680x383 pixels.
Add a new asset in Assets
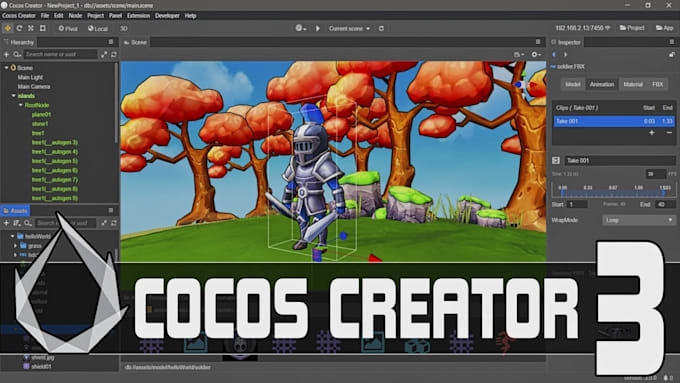pyautogui.click(x=6, y=223)
